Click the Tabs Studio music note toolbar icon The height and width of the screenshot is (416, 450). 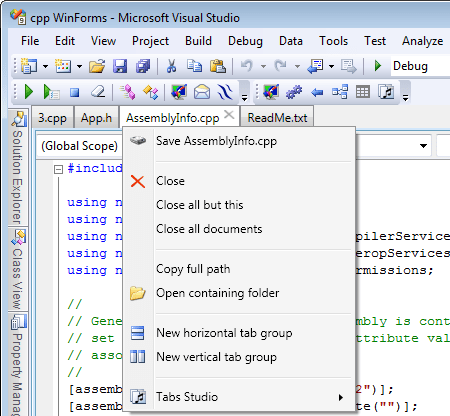386,92
